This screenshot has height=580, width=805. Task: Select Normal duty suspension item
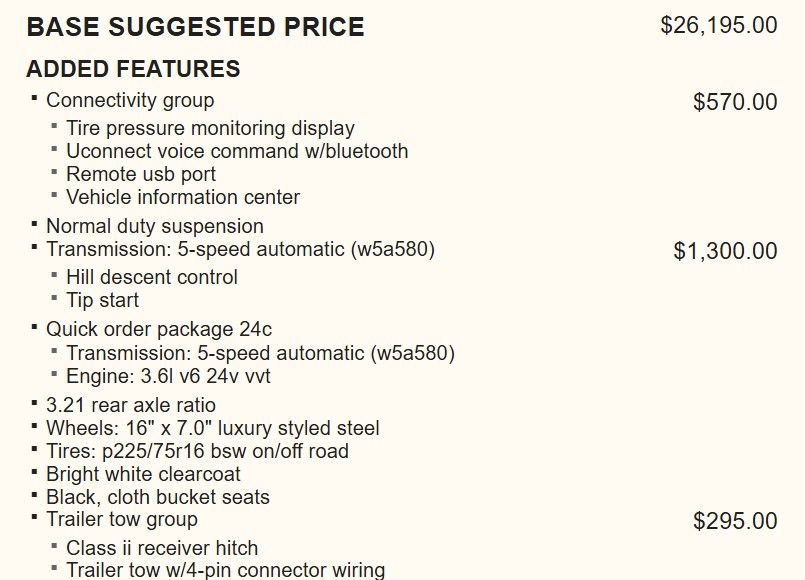[155, 226]
